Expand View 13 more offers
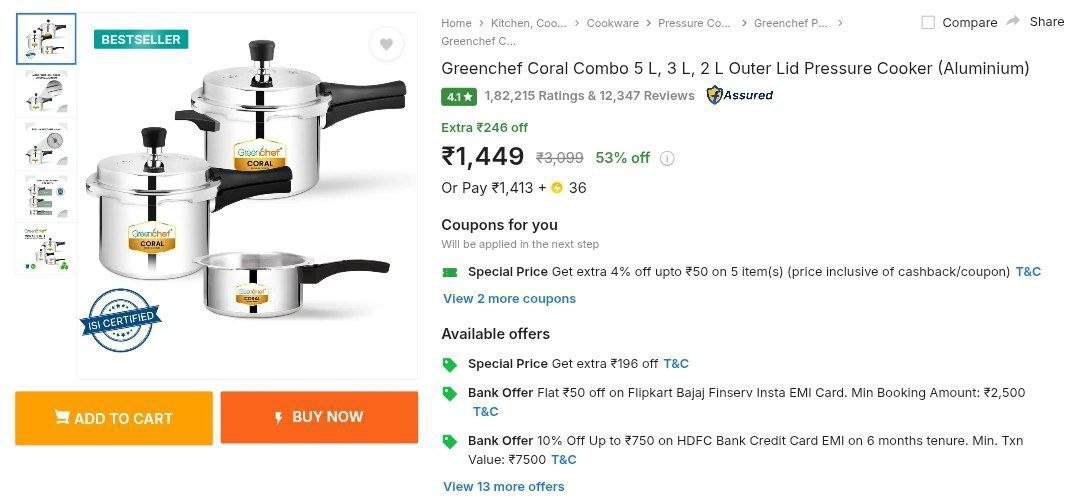This screenshot has width=1080, height=500. [x=503, y=487]
